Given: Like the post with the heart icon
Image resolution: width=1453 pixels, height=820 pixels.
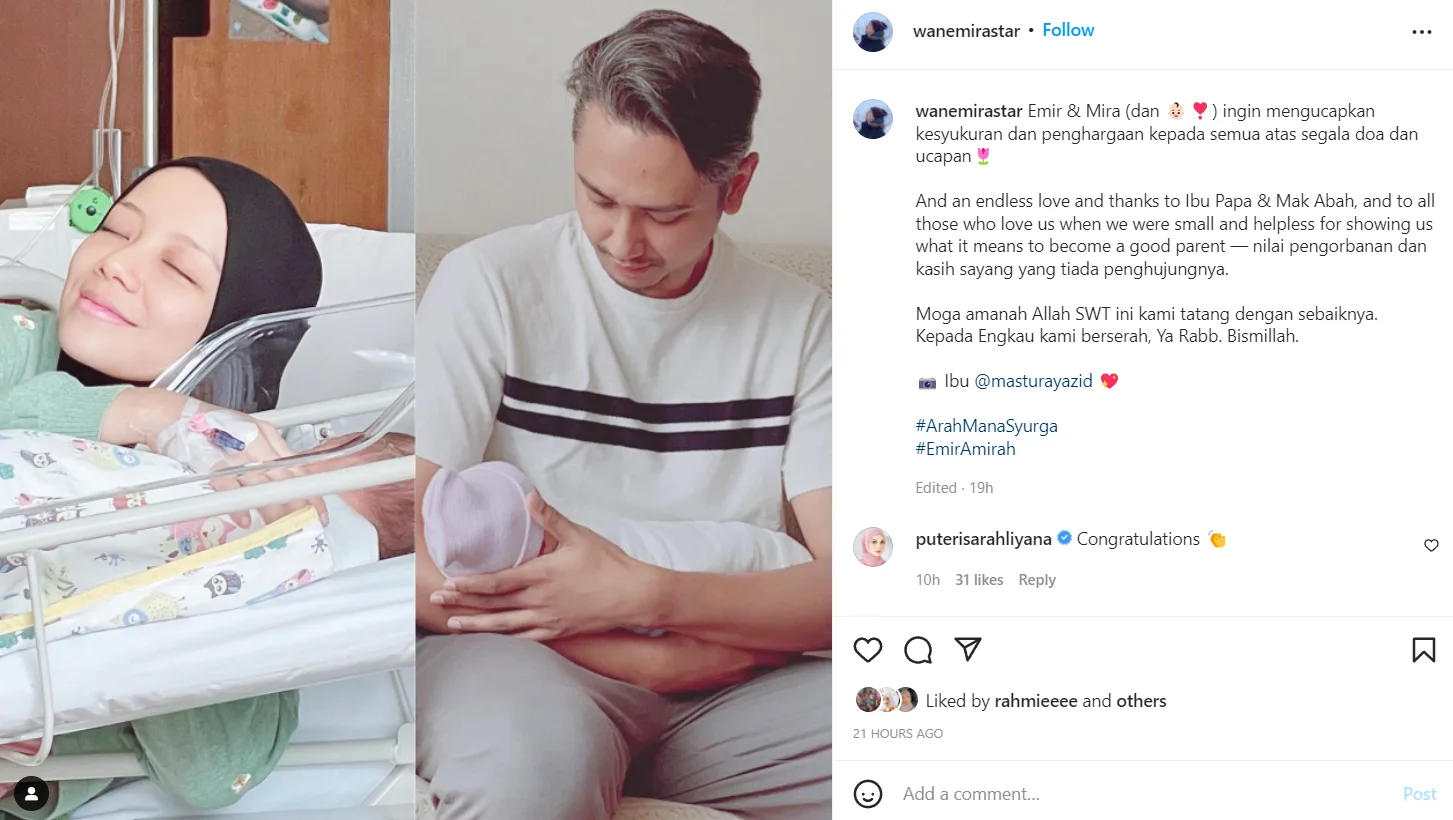Looking at the screenshot, I should point(868,650).
